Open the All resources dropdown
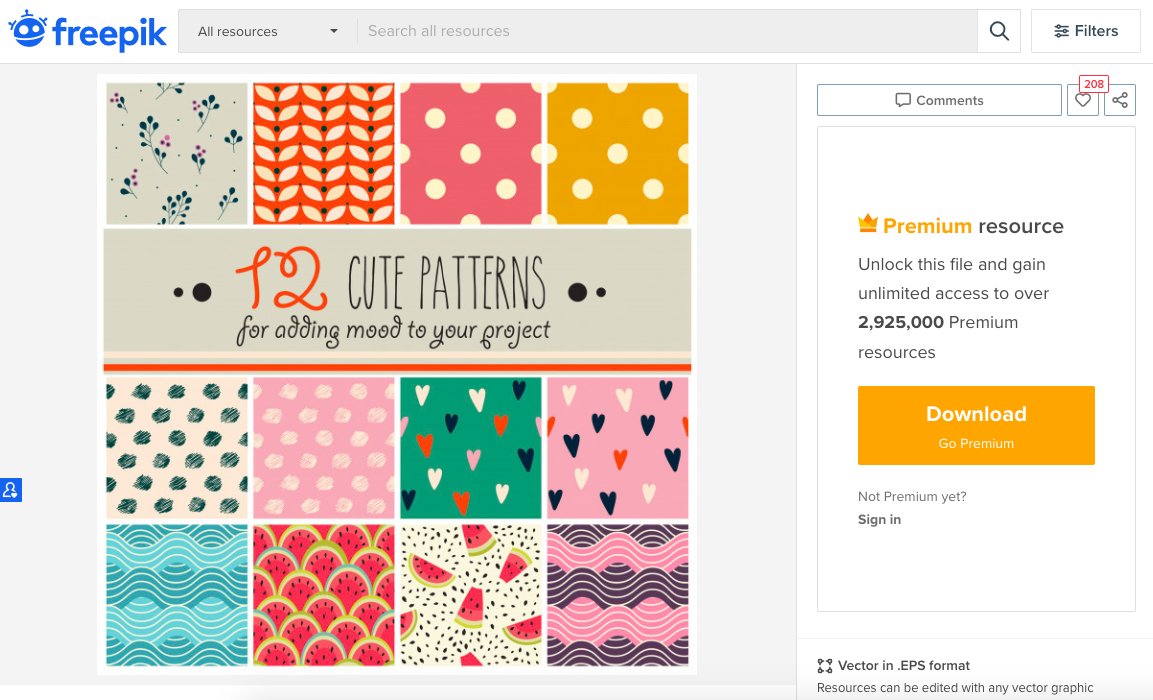This screenshot has height=700, width=1153. pyautogui.click(x=267, y=31)
